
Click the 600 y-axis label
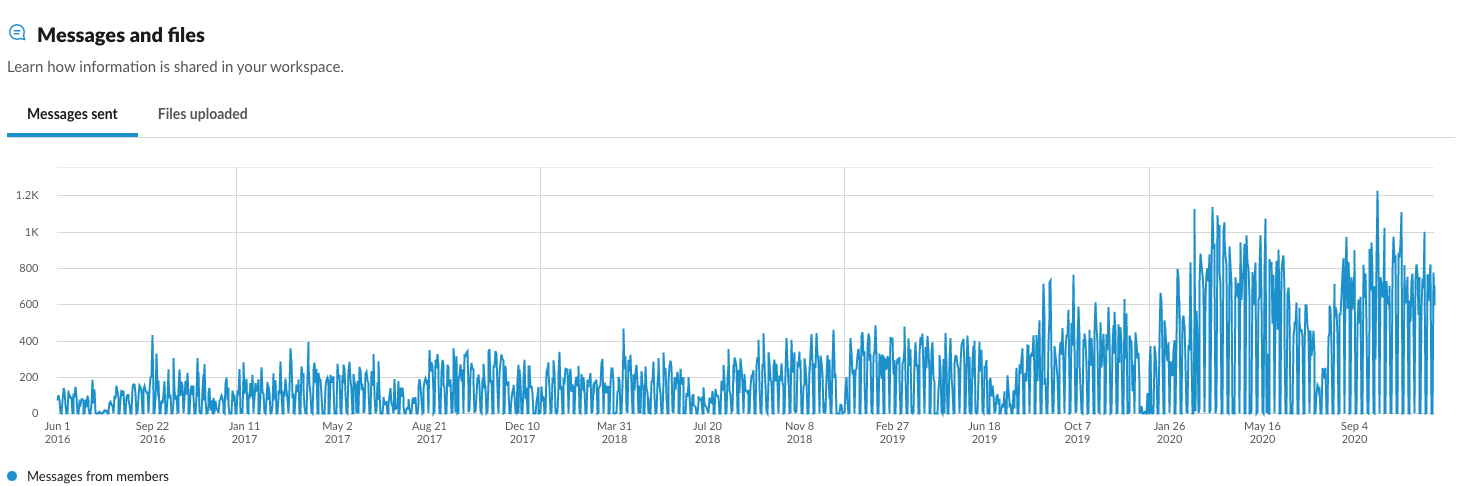tap(29, 304)
